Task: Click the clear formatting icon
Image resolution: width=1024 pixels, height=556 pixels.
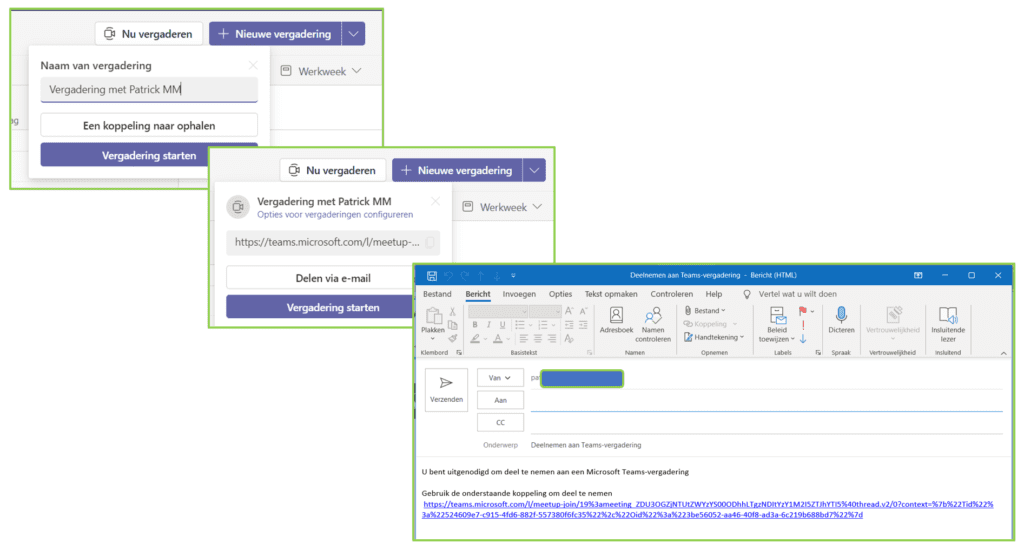Action: click(569, 338)
